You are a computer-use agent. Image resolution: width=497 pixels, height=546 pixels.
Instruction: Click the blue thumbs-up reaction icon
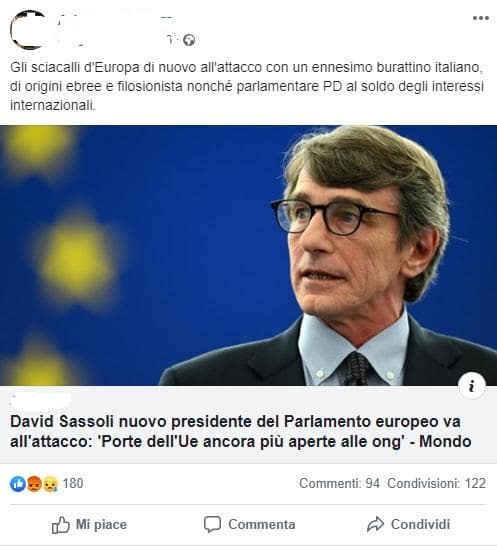point(18,484)
